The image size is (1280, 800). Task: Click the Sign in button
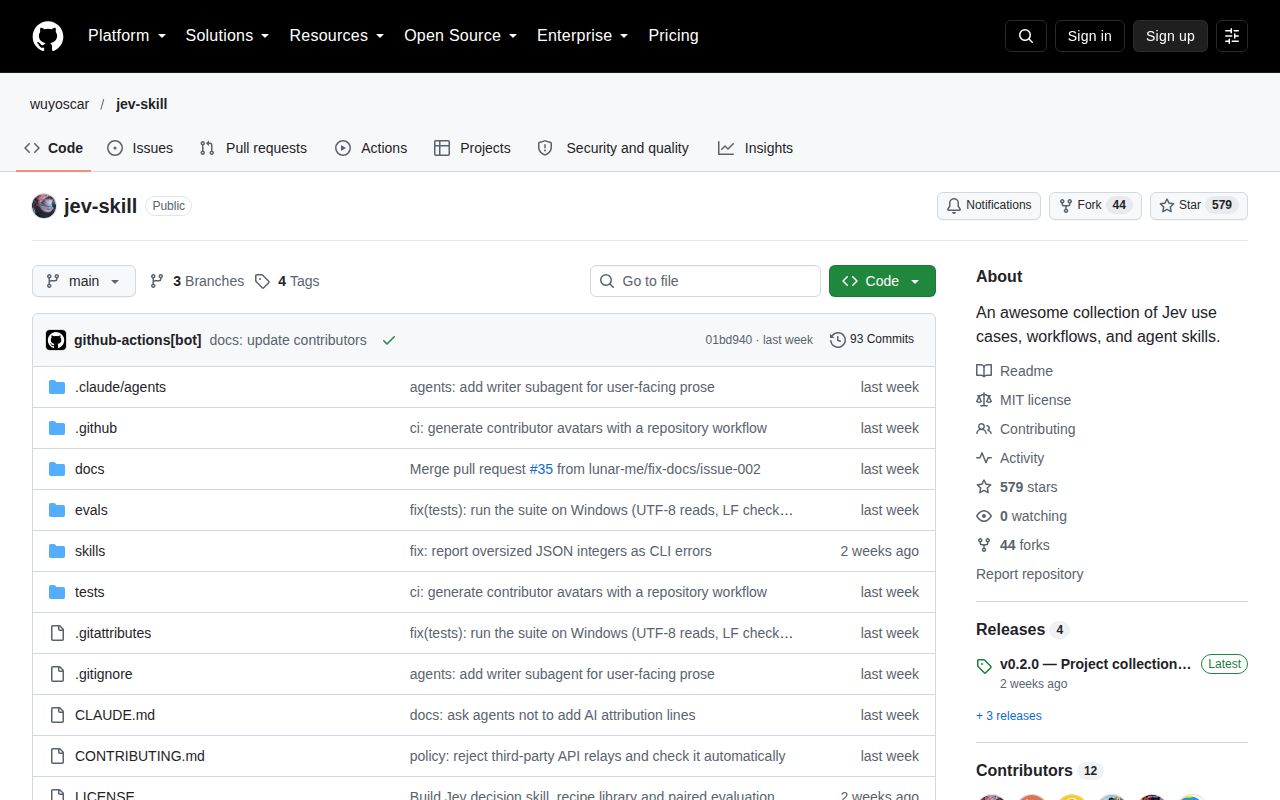(x=1089, y=36)
